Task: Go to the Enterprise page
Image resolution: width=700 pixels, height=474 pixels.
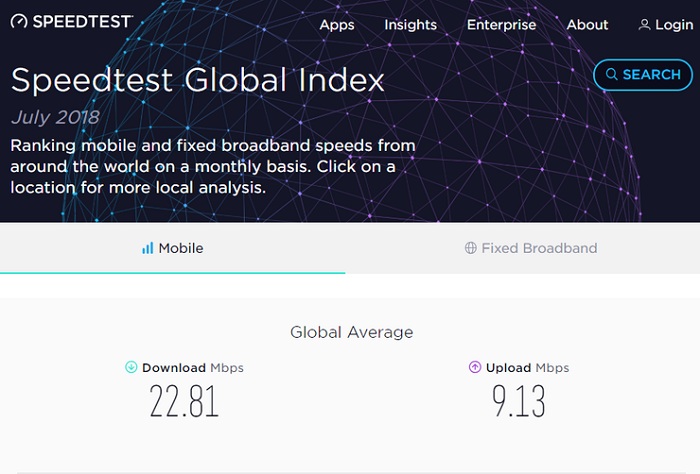Action: (501, 25)
